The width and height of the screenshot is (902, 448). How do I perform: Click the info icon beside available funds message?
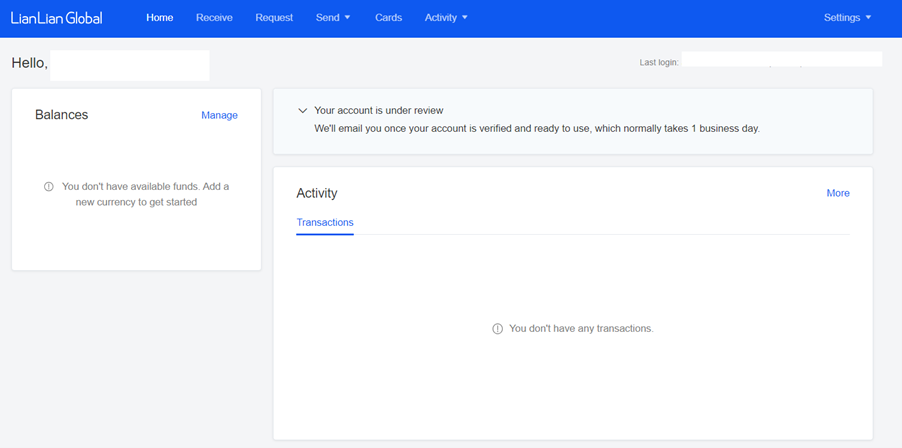coord(49,187)
